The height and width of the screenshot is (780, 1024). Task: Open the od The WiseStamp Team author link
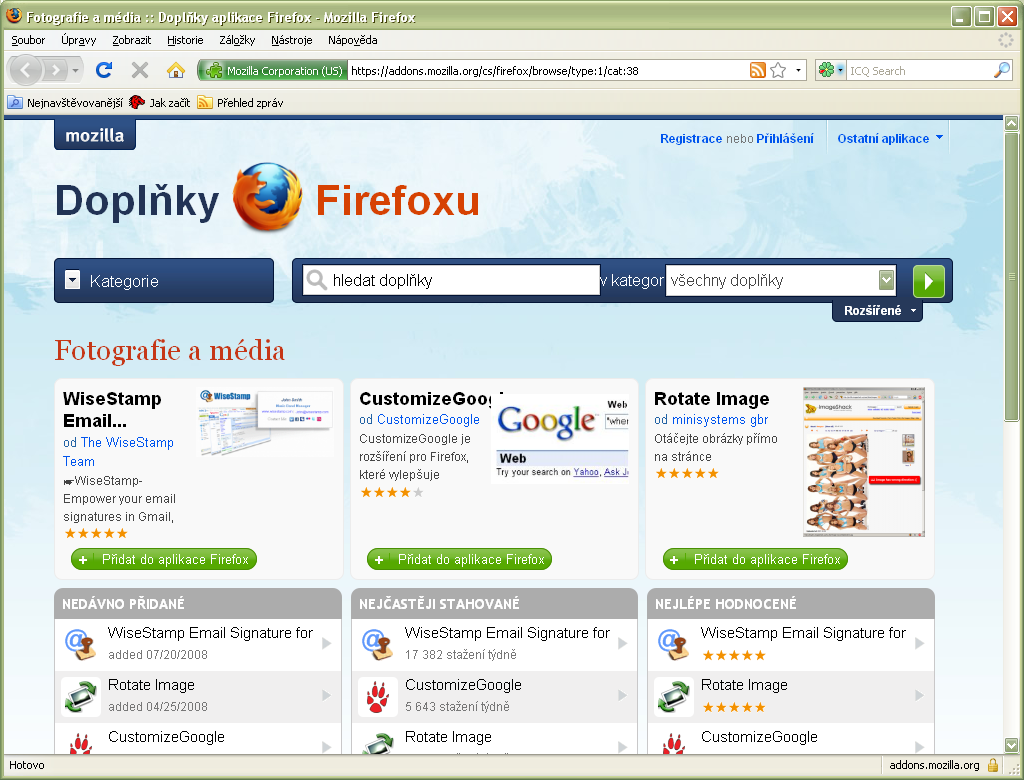(x=118, y=451)
